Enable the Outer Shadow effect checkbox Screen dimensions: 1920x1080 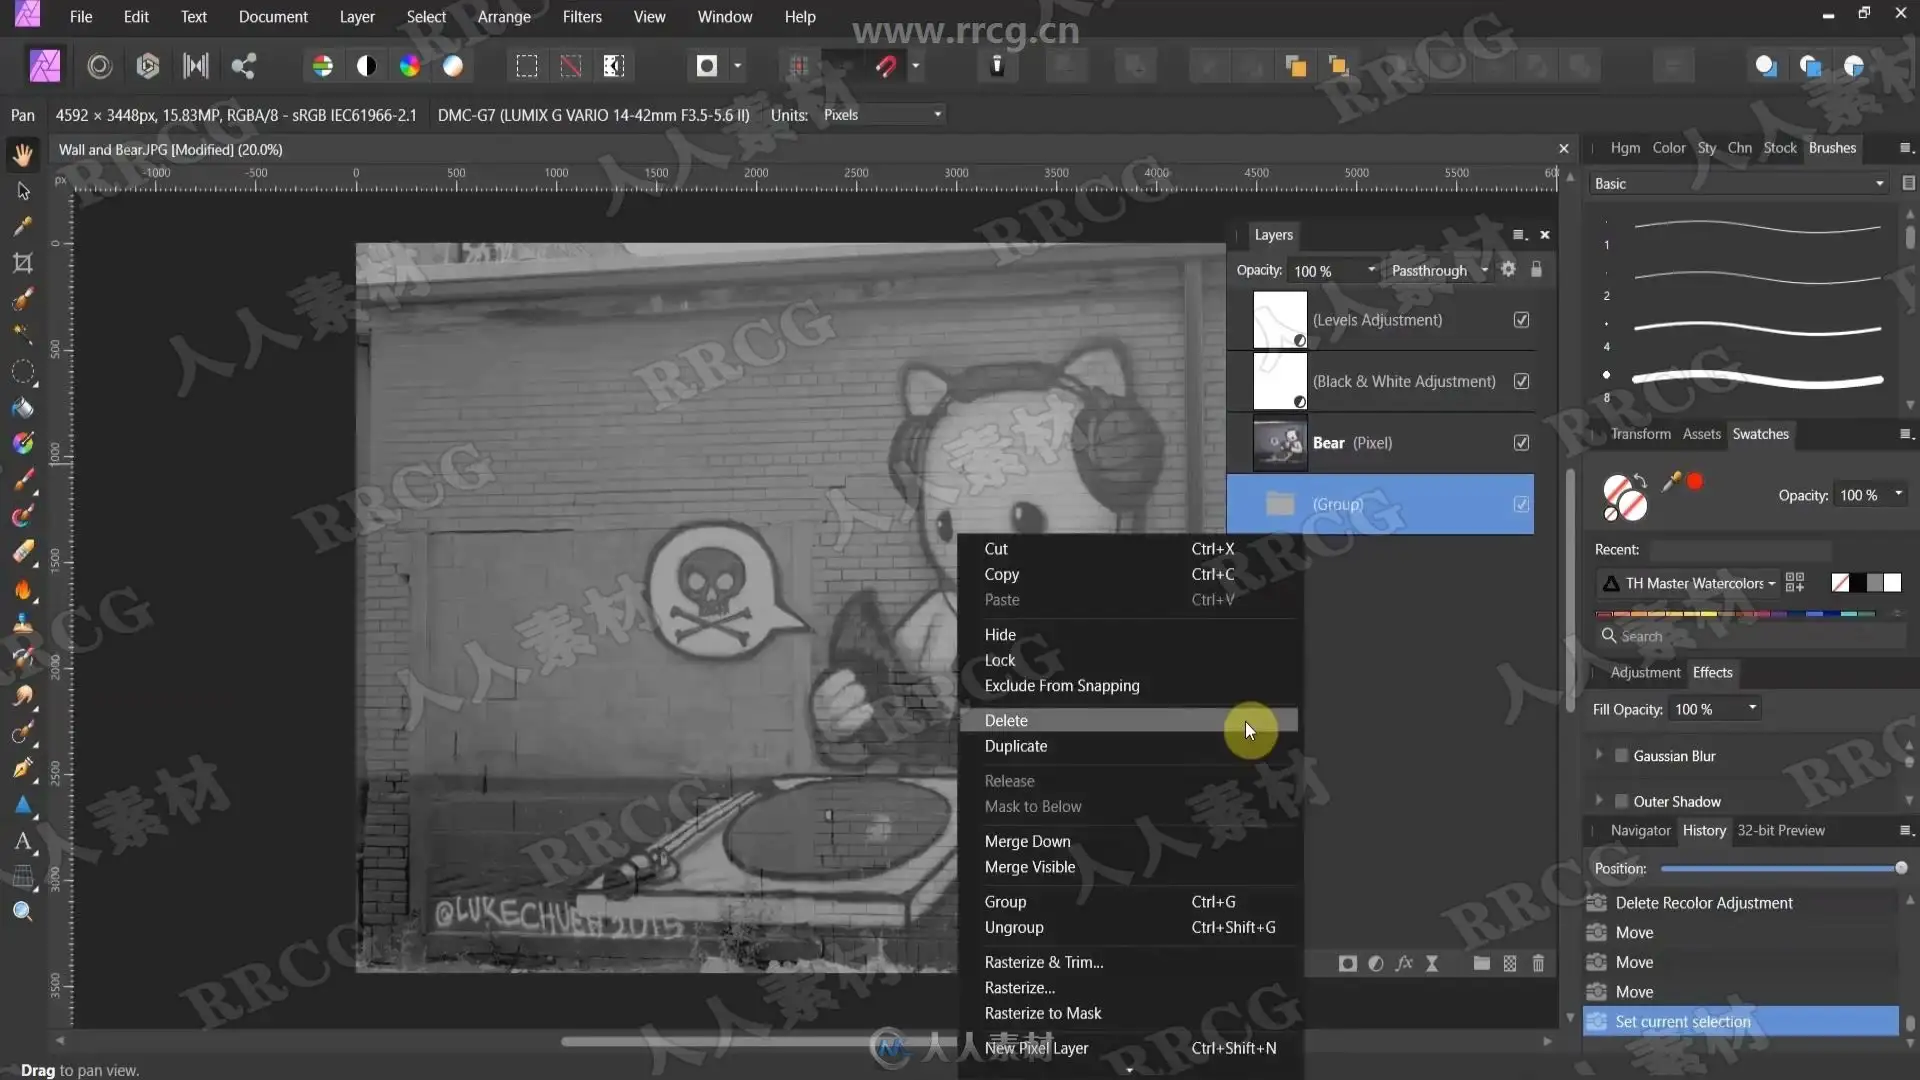[x=1621, y=801]
